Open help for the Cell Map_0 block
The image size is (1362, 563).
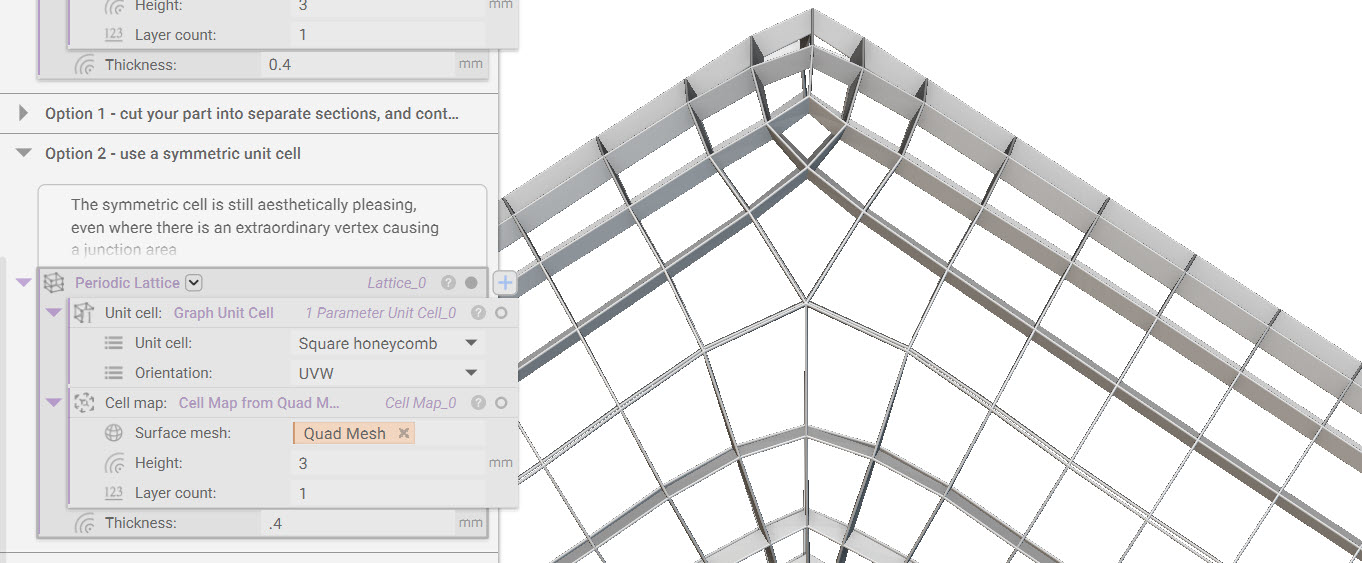click(x=479, y=403)
